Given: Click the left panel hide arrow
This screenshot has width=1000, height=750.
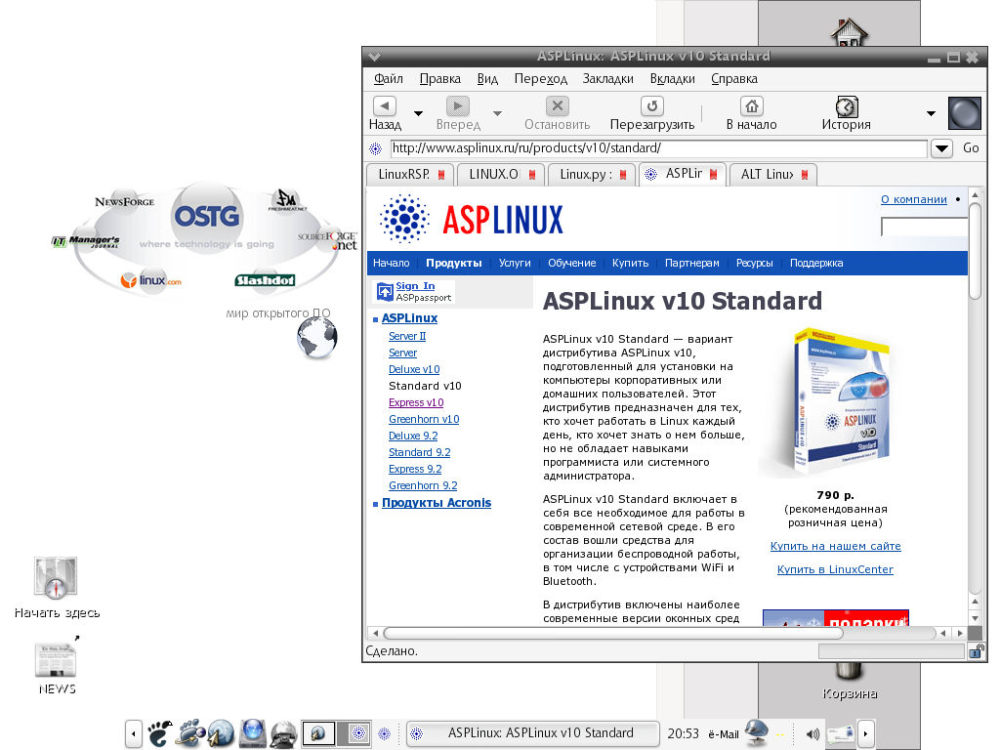Looking at the screenshot, I should [x=133, y=734].
